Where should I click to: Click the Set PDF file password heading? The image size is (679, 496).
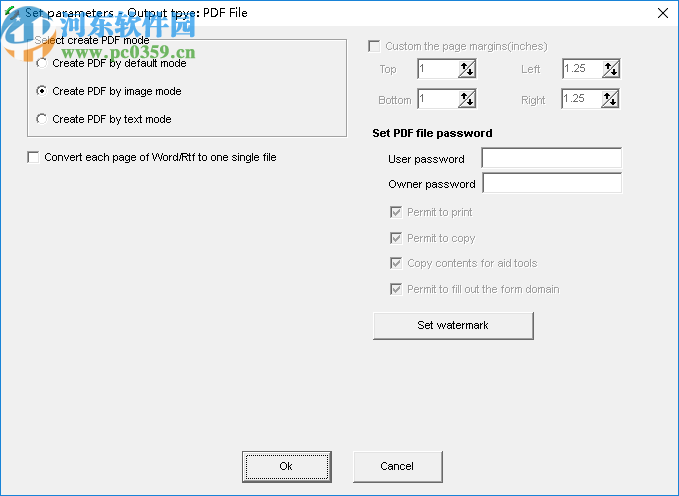pyautogui.click(x=432, y=133)
